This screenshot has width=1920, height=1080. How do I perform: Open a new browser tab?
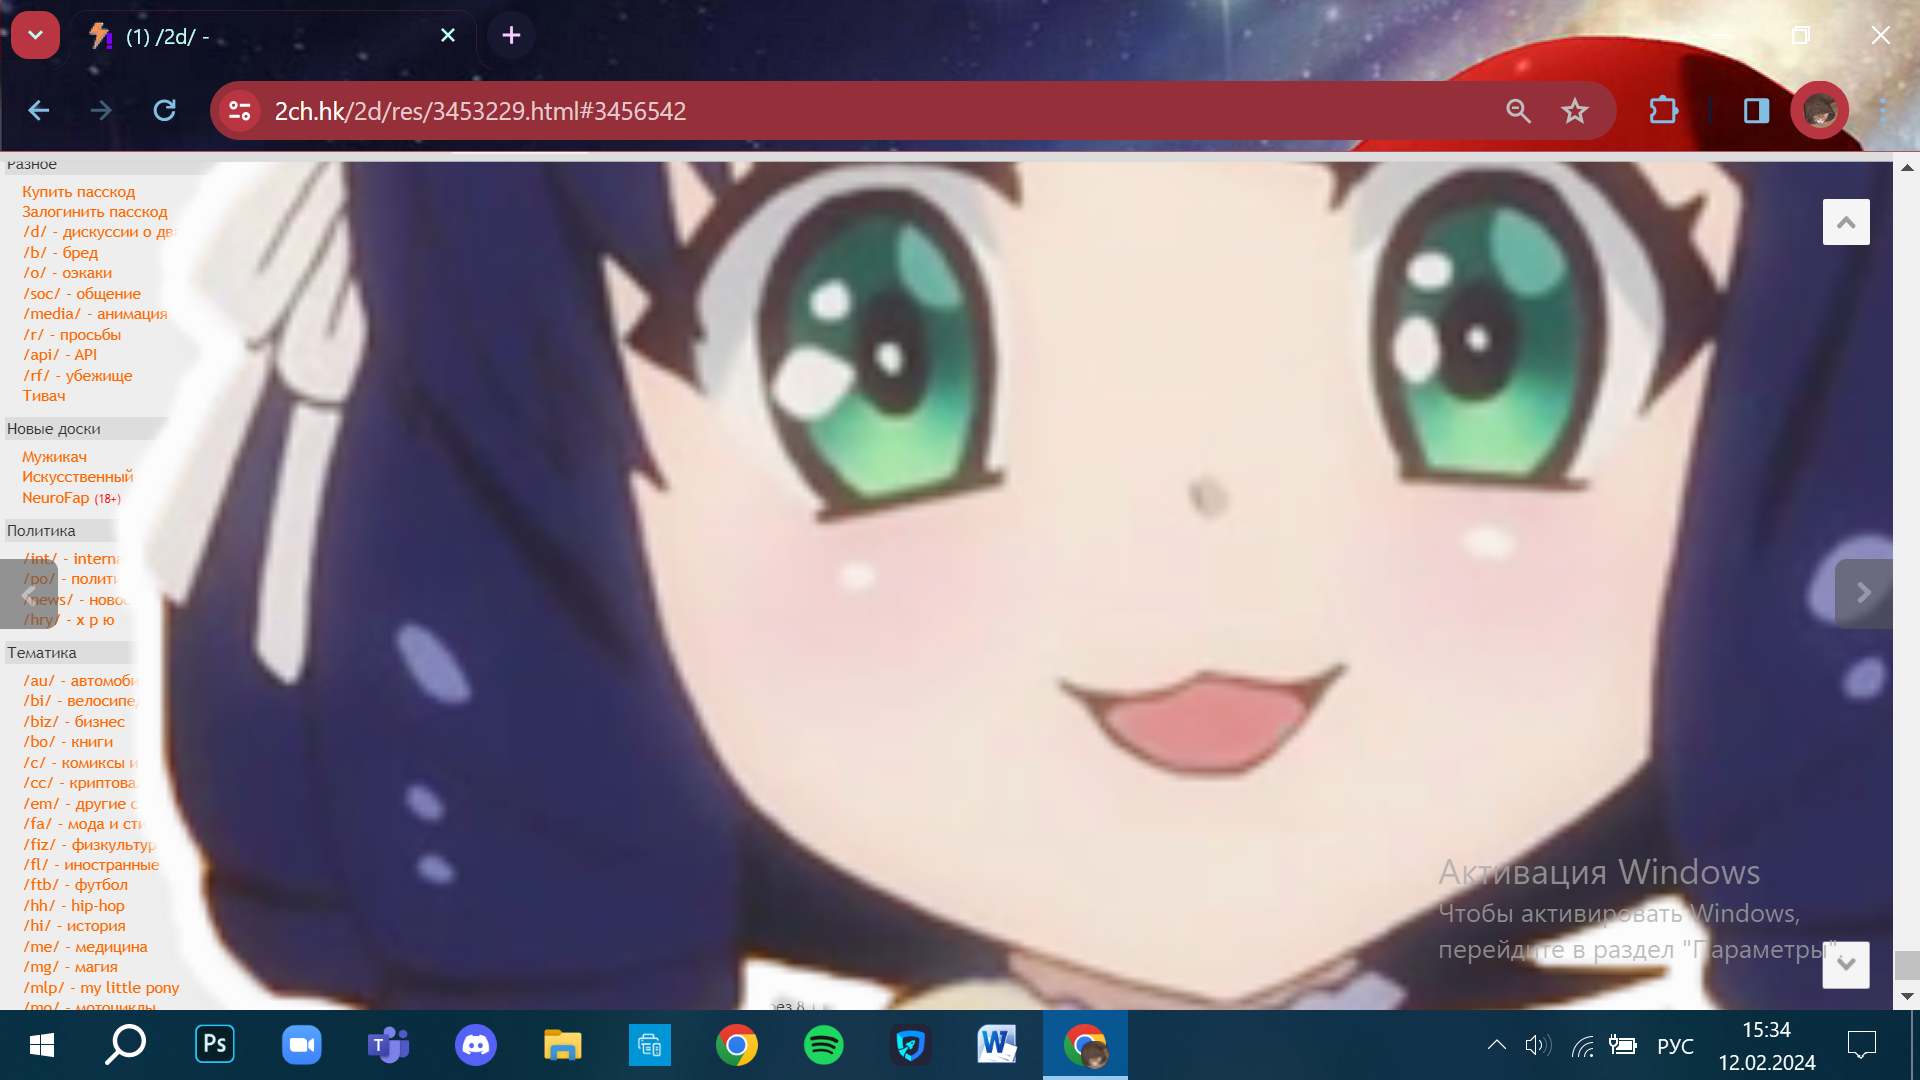(x=511, y=35)
